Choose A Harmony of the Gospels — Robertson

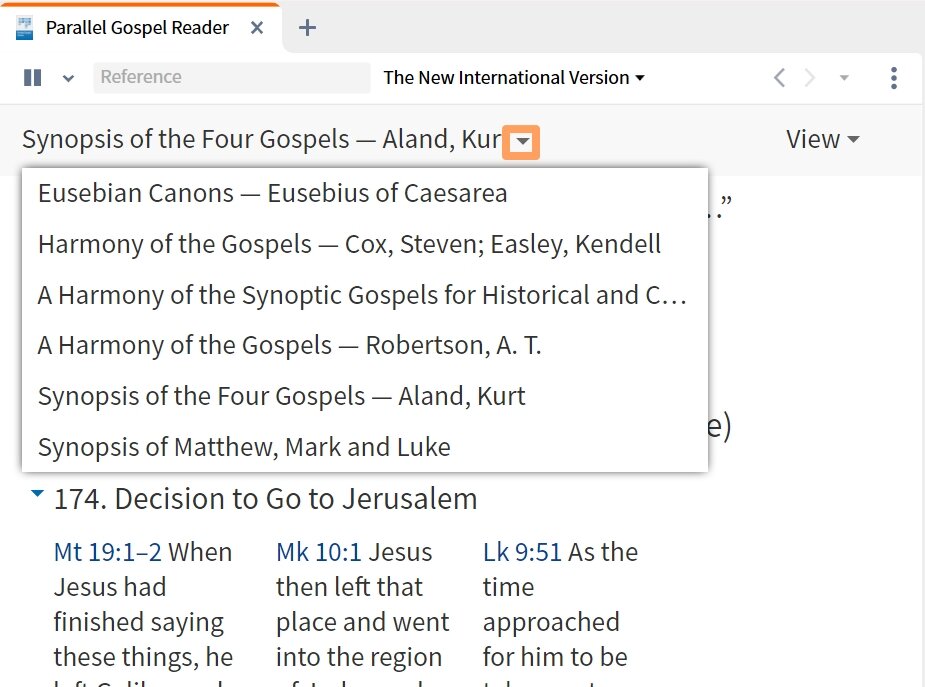click(365, 346)
